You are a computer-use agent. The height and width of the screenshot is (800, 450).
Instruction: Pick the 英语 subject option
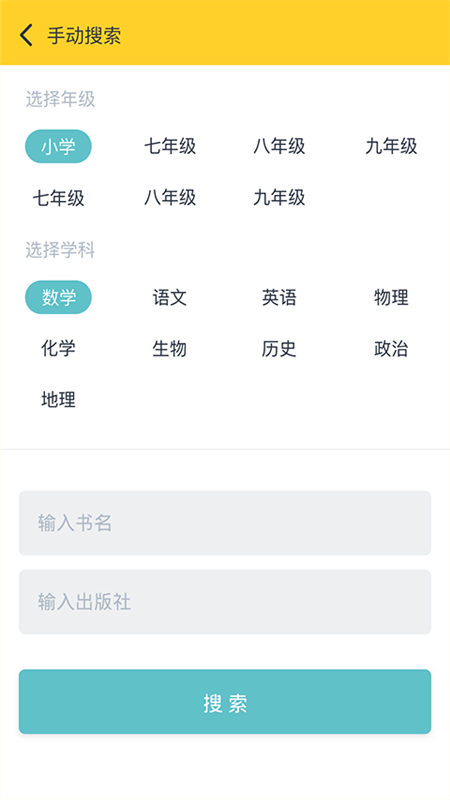click(x=280, y=297)
